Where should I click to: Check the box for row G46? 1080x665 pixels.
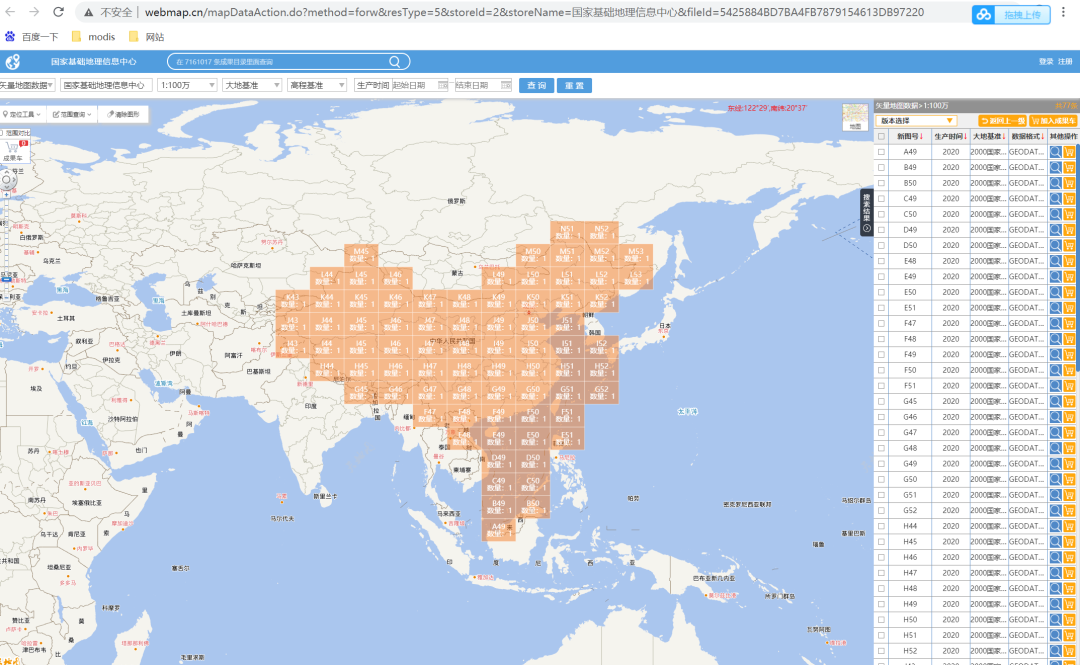[881, 417]
